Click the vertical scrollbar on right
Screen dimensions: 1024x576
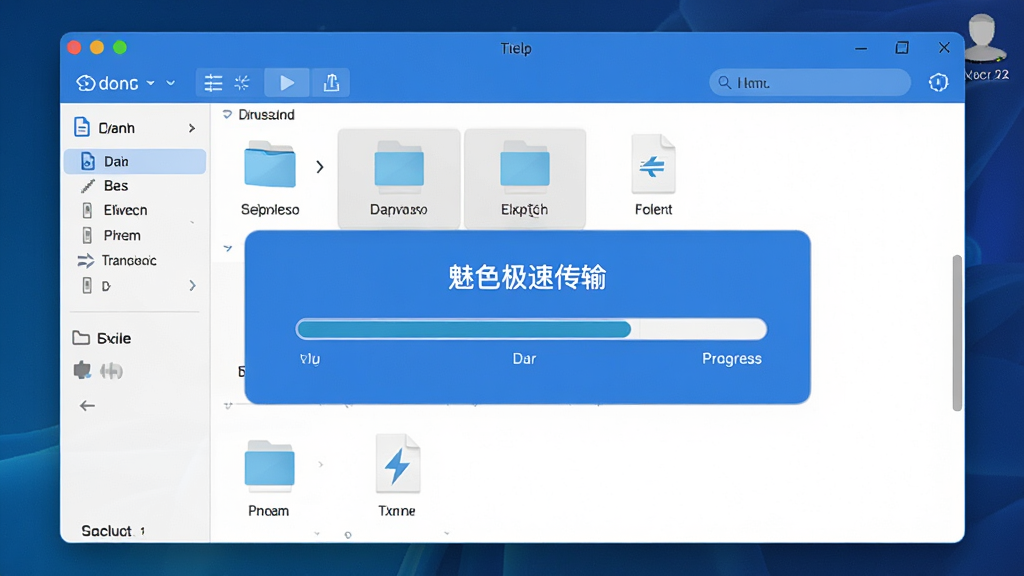[957, 333]
